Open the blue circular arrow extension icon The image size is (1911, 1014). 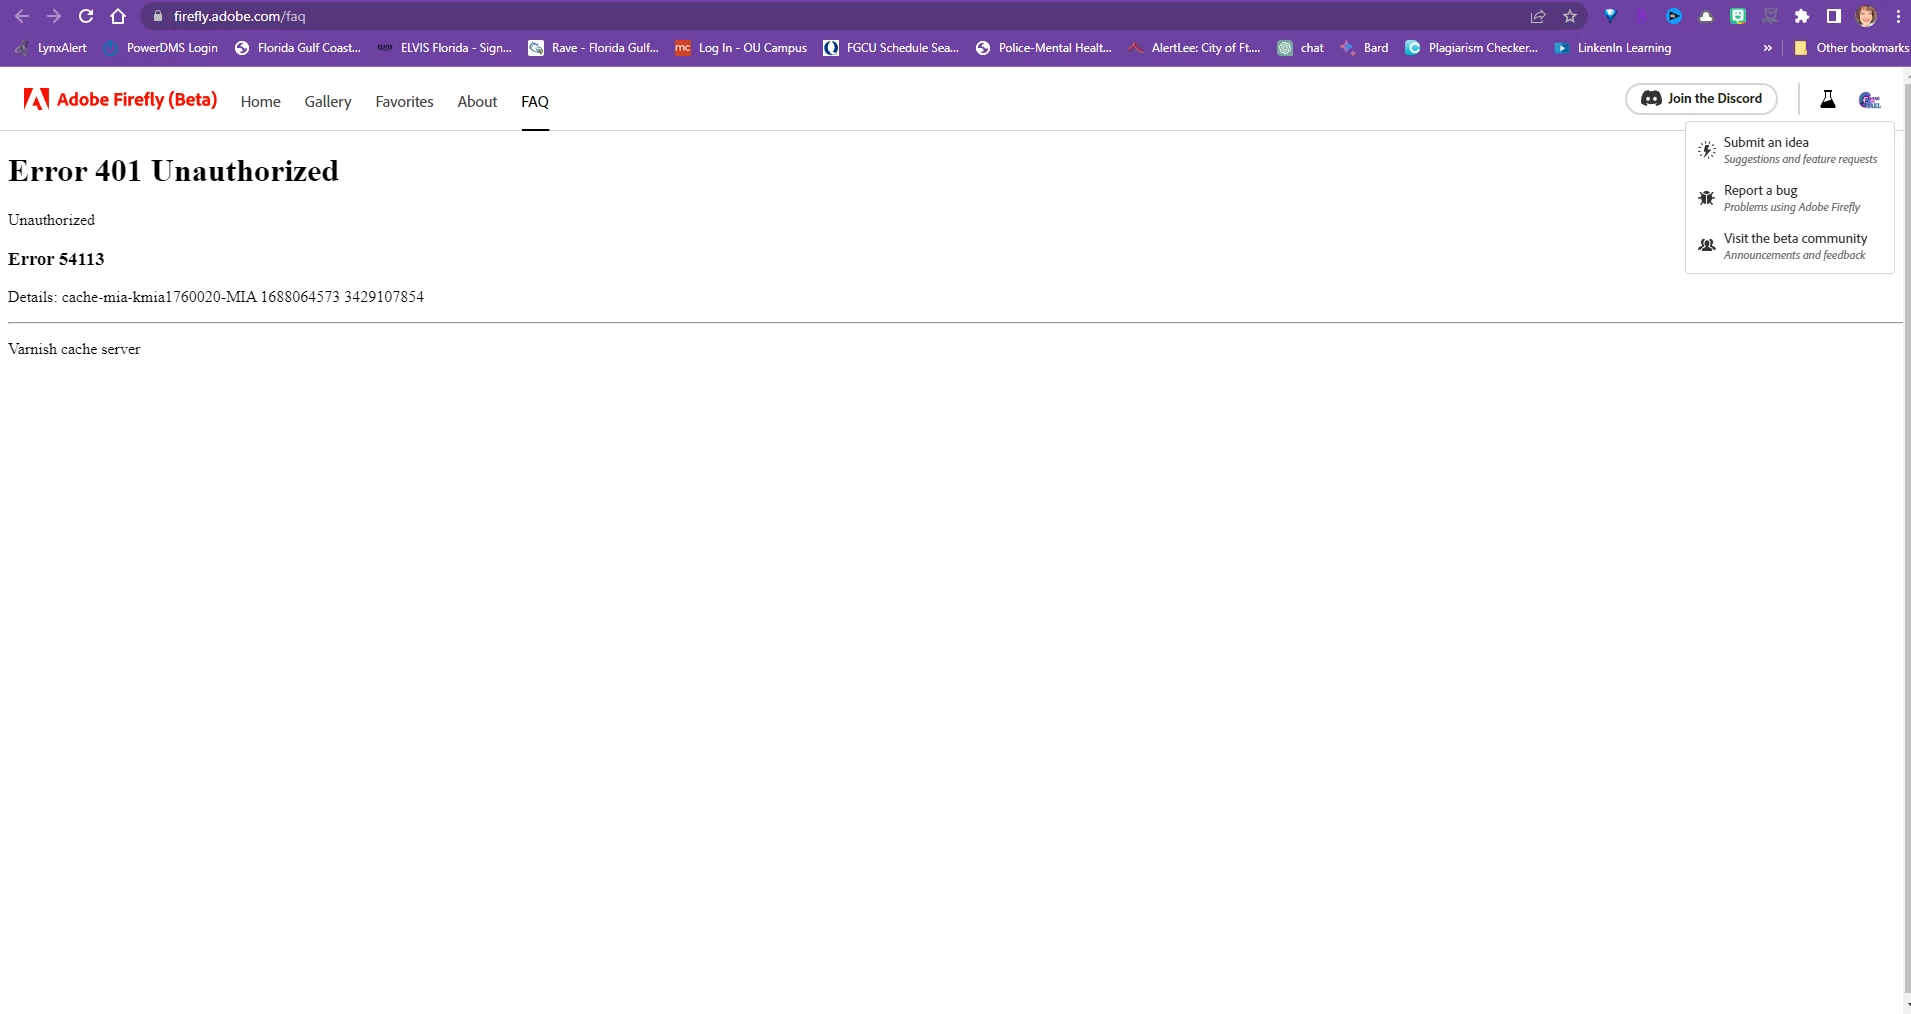(1674, 16)
